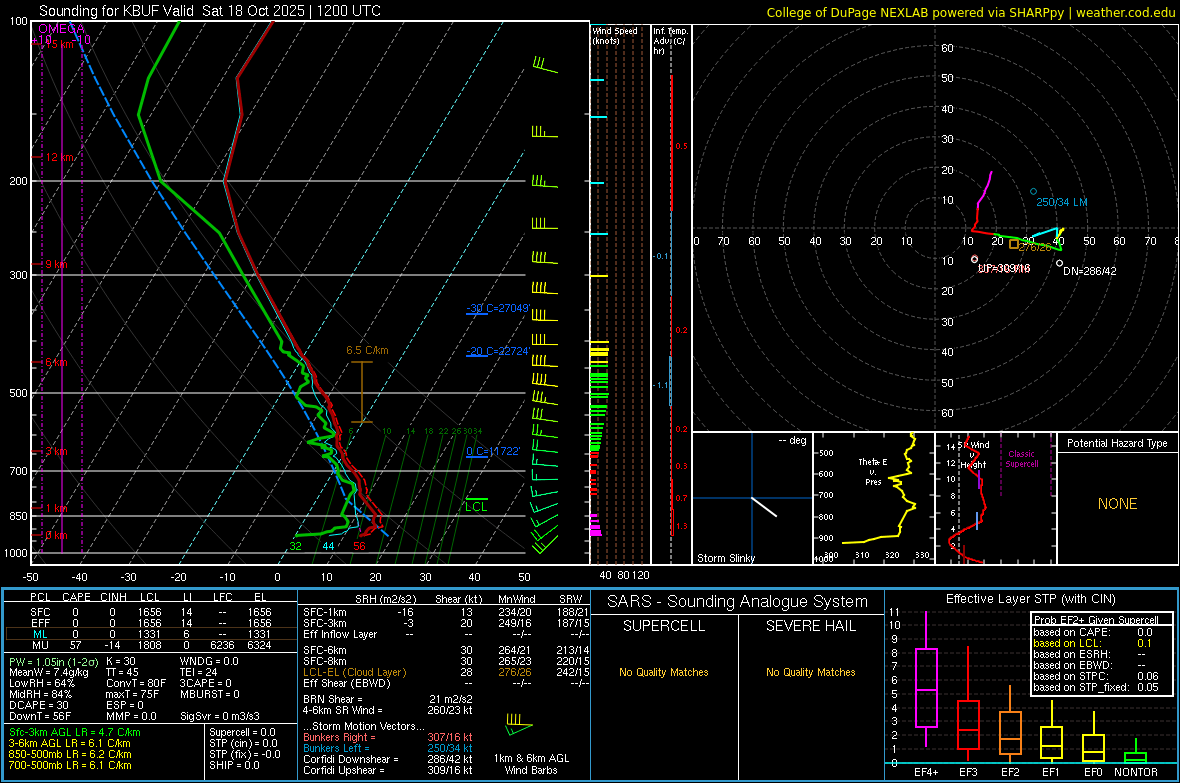Click the -30 C=27049' height label

(498, 308)
